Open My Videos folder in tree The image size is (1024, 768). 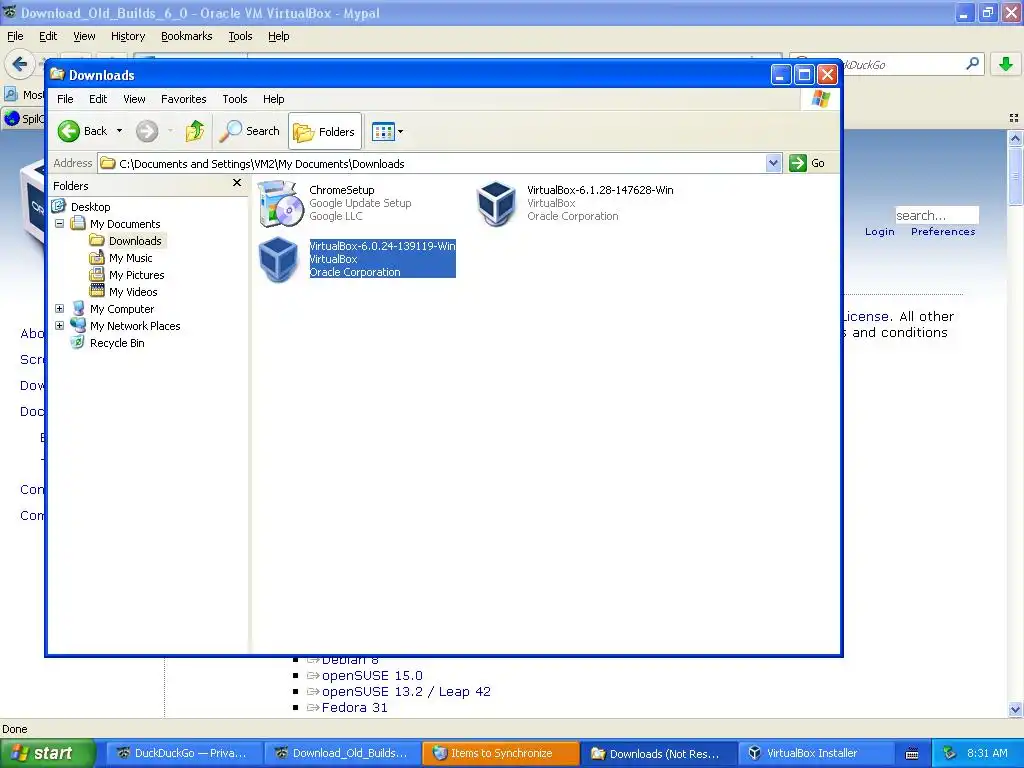pos(133,292)
